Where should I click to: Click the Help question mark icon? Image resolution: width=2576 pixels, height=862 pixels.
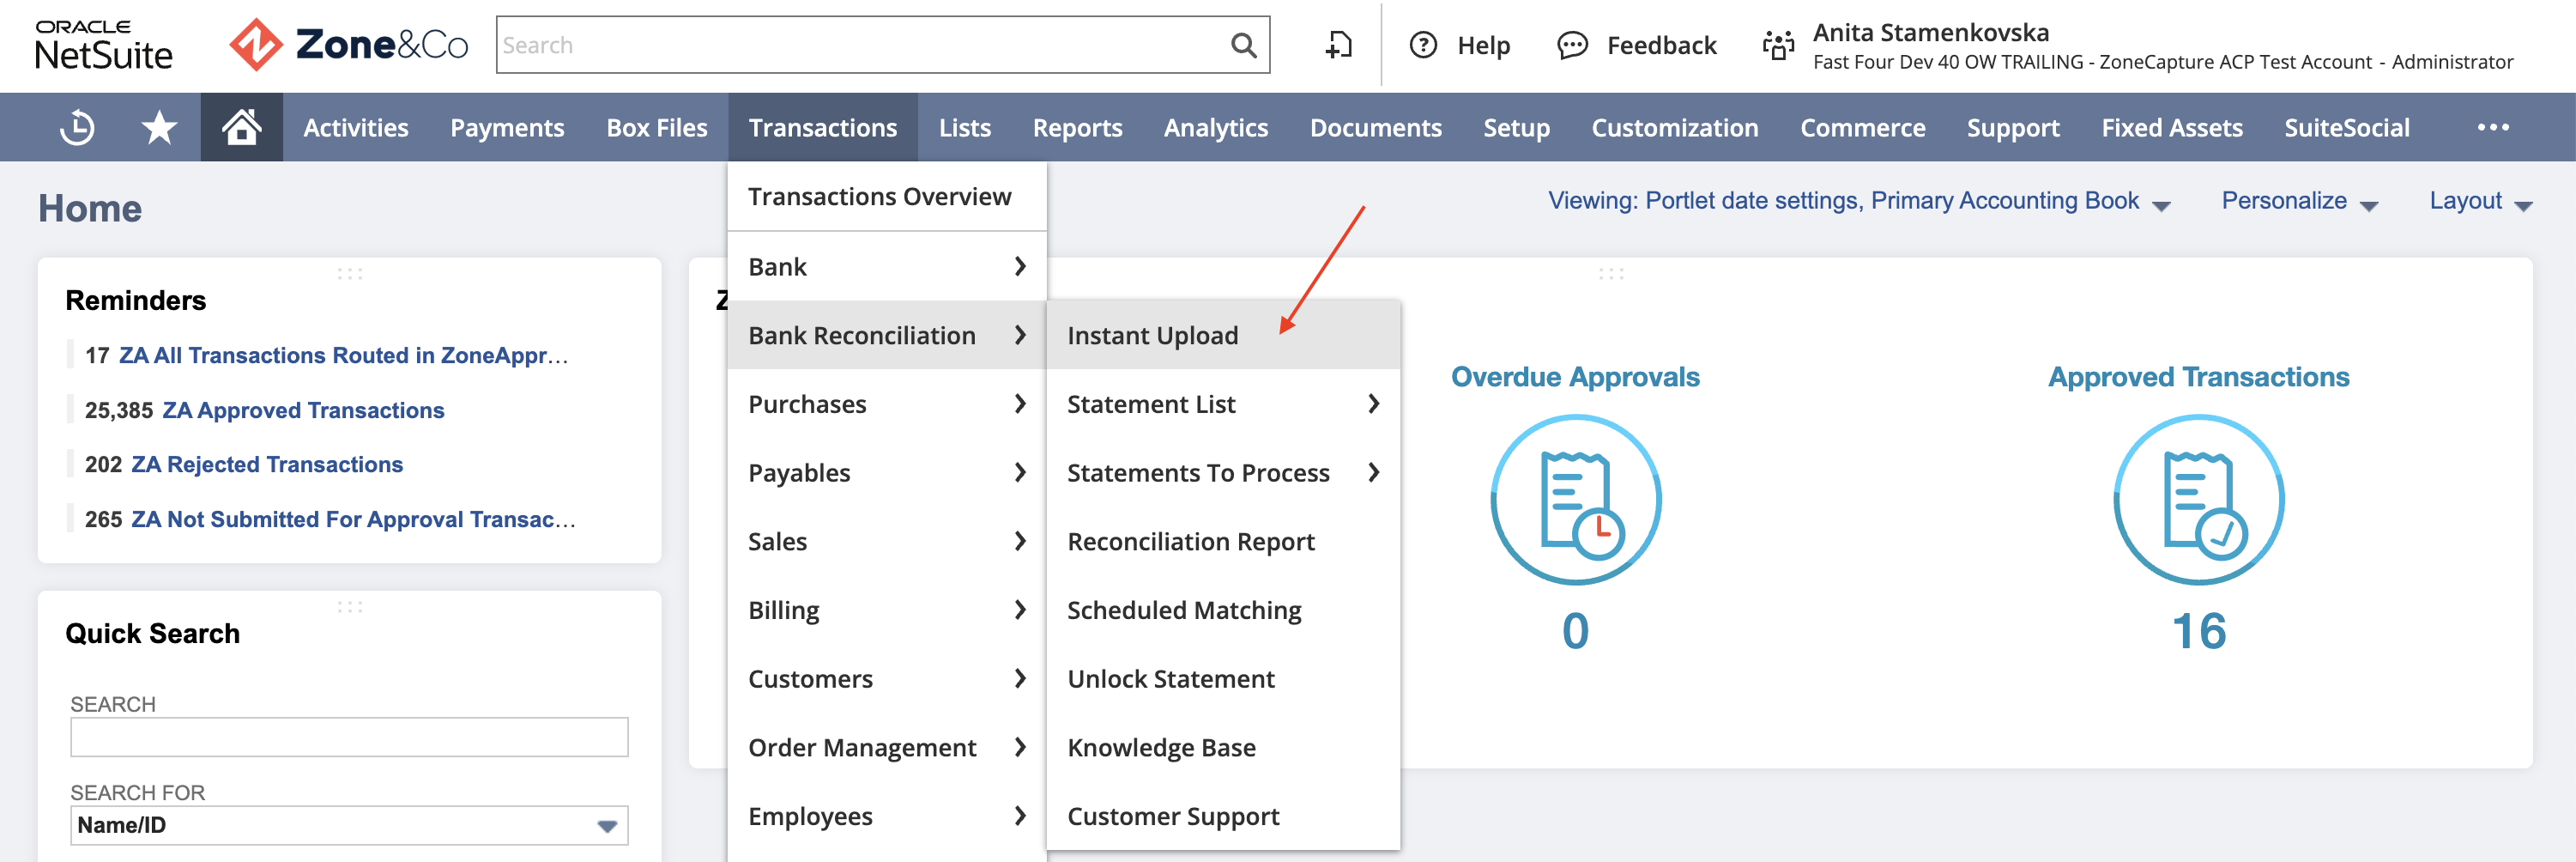pos(1423,45)
